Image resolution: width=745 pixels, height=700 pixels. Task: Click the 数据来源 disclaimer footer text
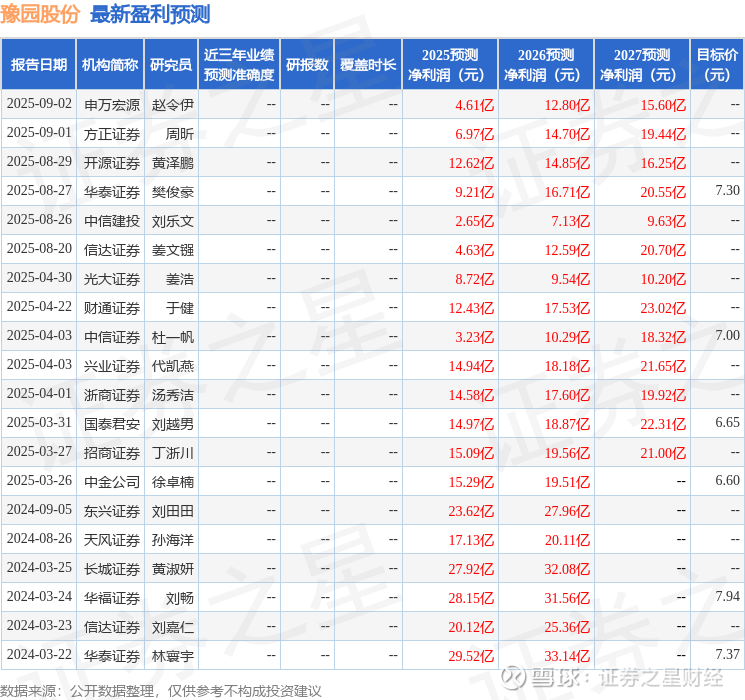point(161,690)
